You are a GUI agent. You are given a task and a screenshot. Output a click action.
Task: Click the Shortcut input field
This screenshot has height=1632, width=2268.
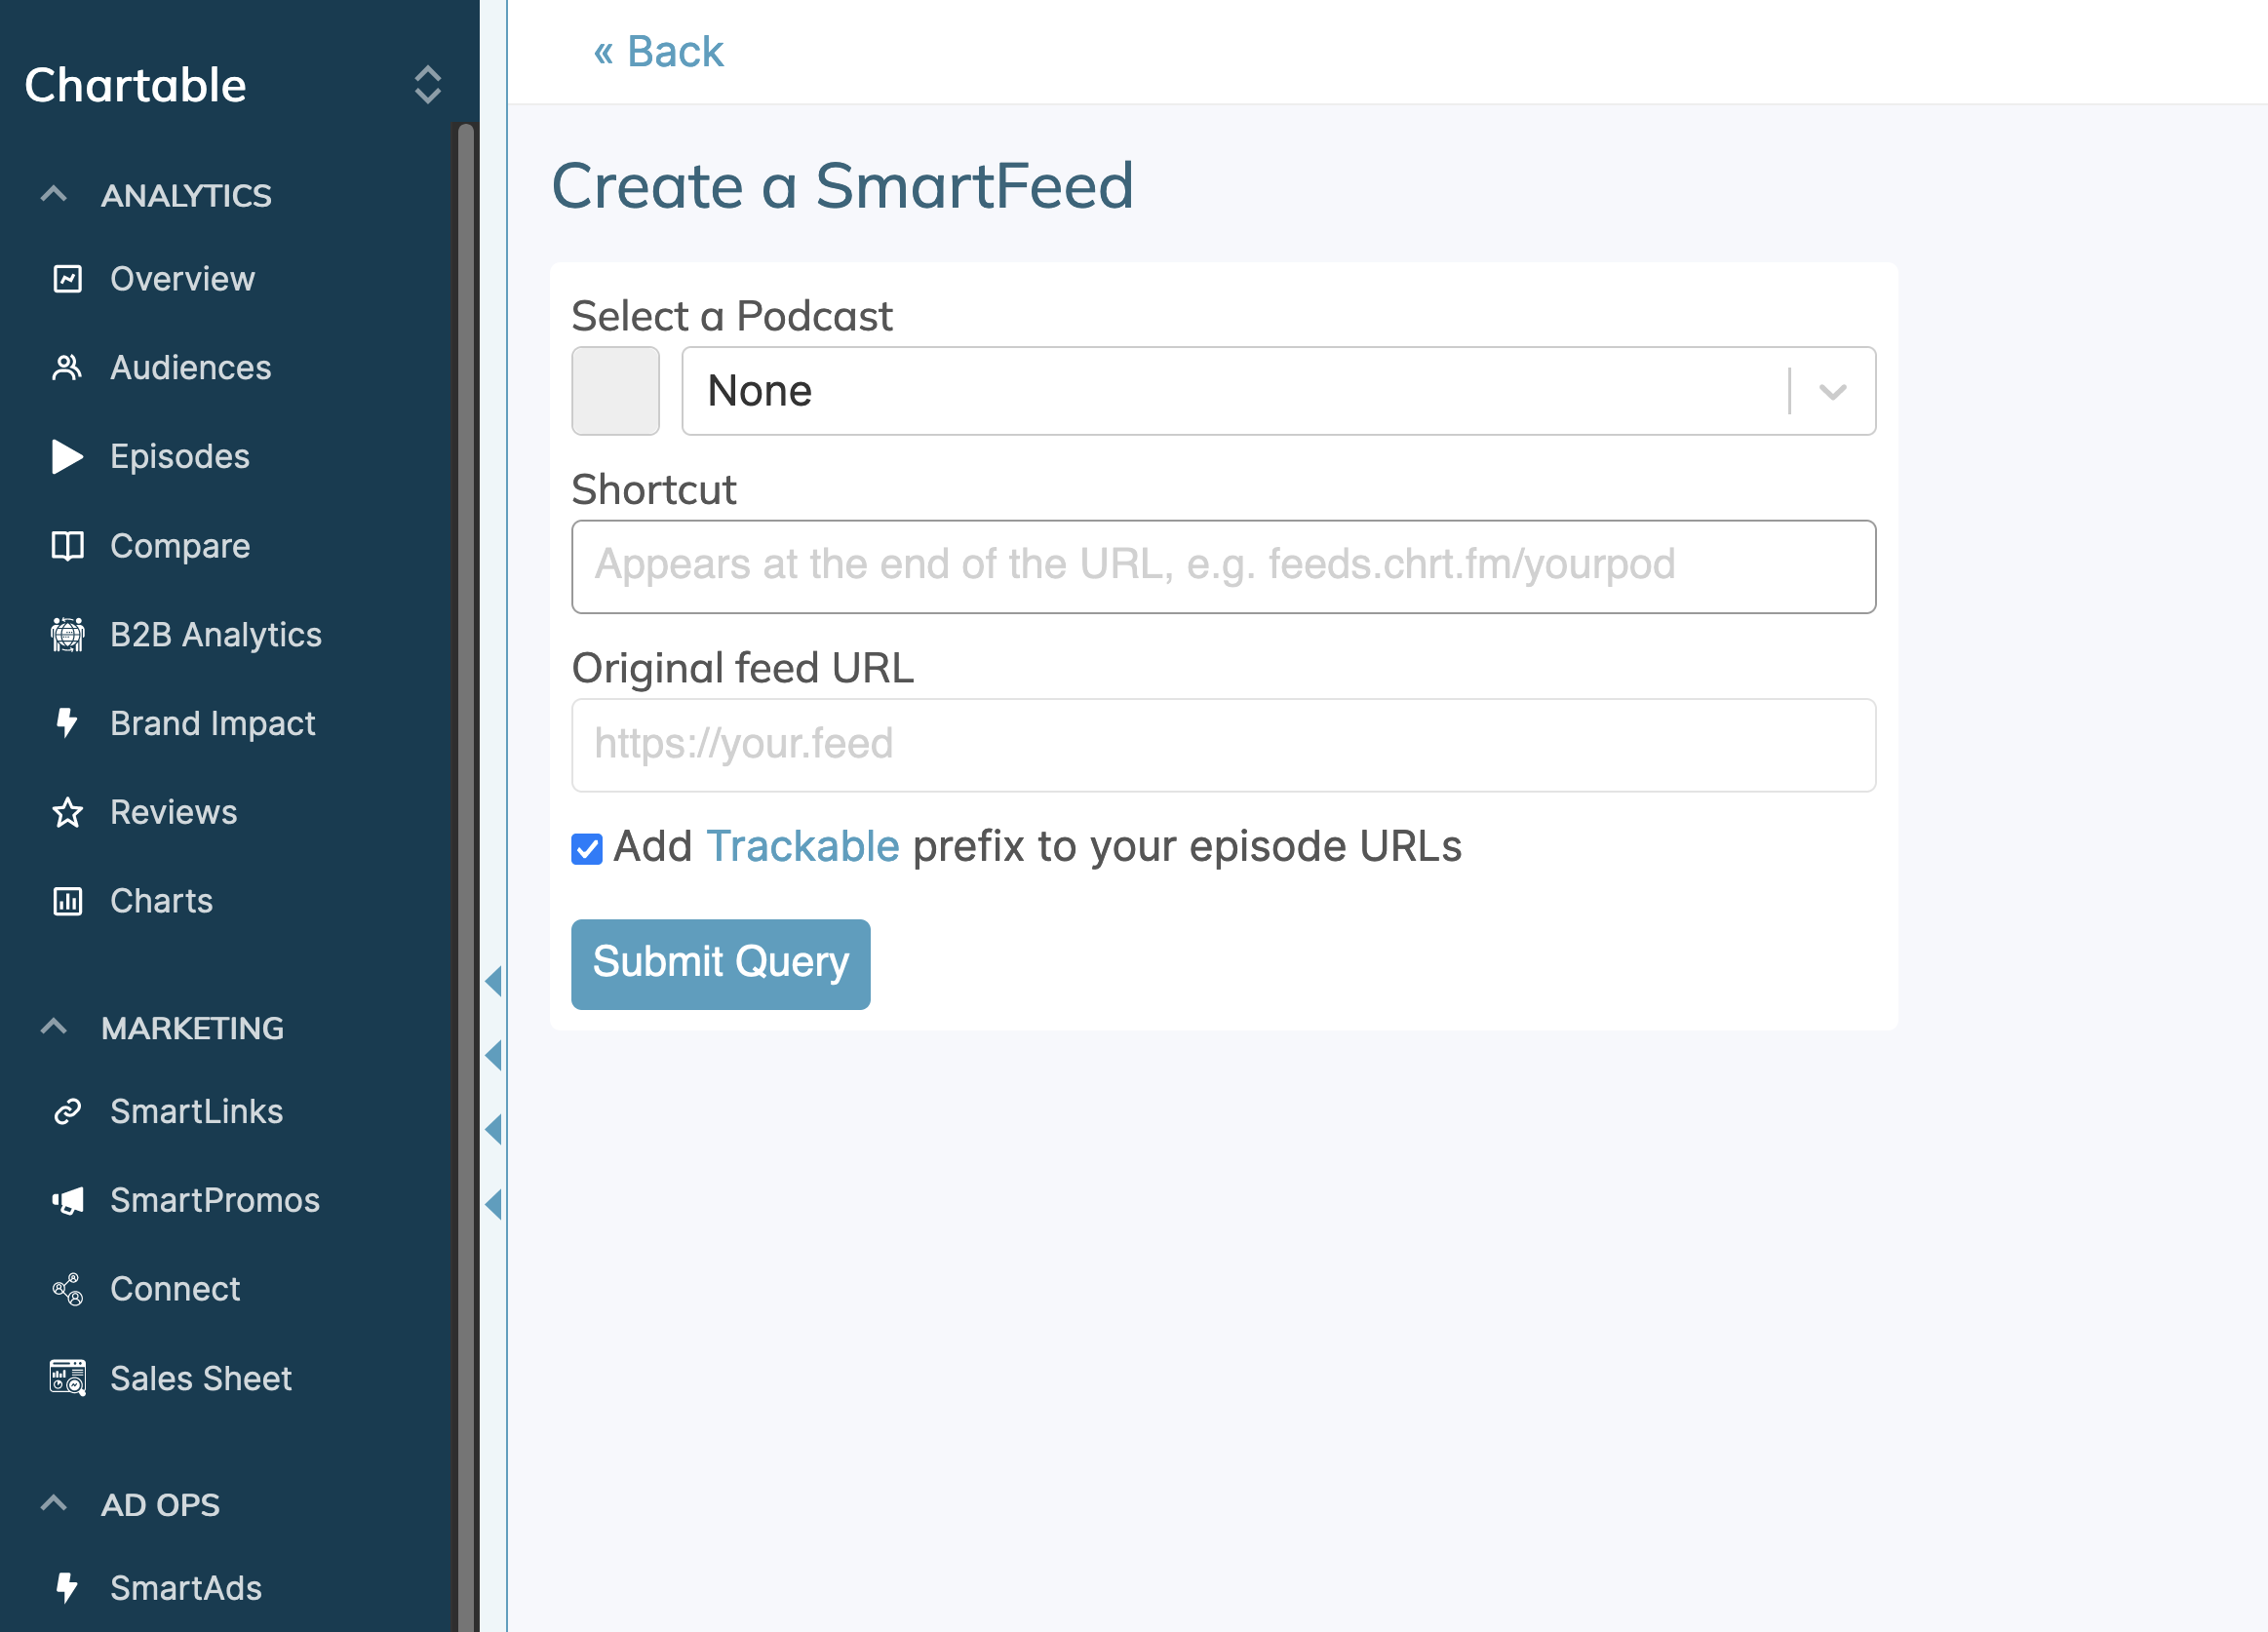point(1222,566)
